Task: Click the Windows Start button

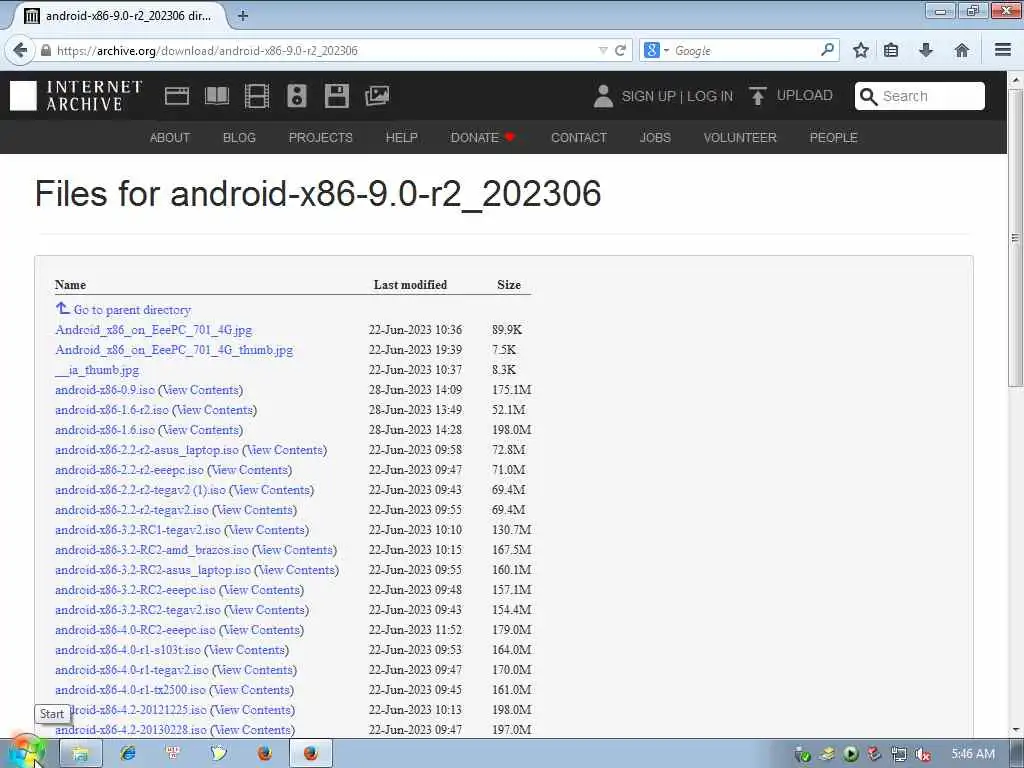Action: 25,754
